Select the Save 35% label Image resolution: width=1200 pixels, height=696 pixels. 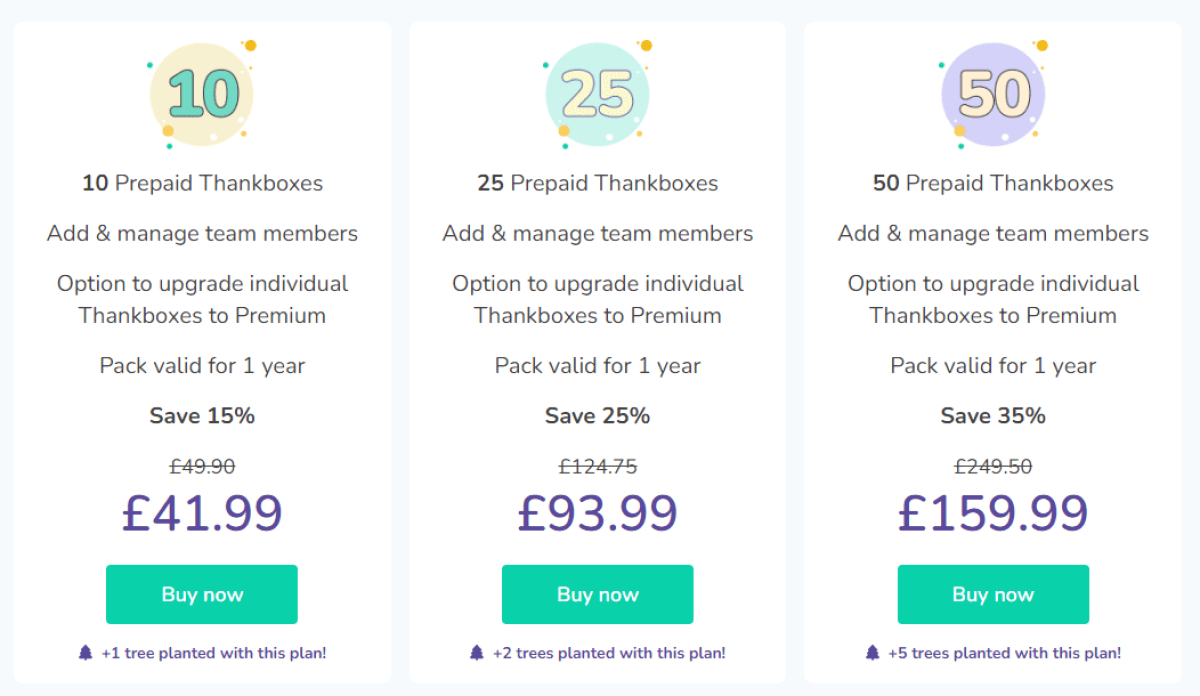pos(993,415)
